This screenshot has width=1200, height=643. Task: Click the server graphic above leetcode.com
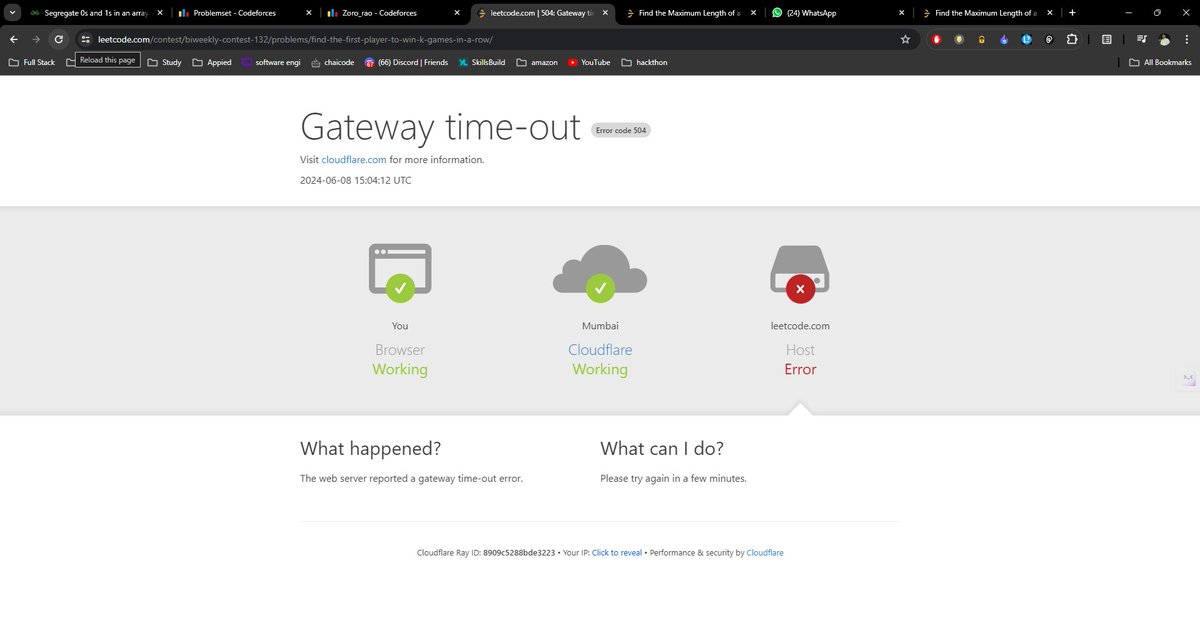tap(800, 273)
